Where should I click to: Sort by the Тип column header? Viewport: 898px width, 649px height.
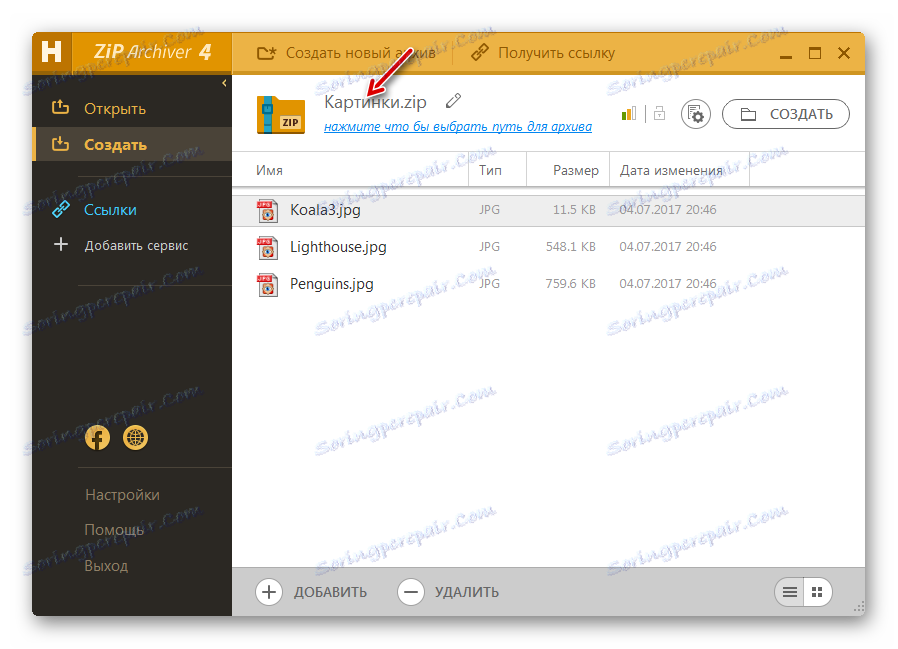tap(497, 170)
